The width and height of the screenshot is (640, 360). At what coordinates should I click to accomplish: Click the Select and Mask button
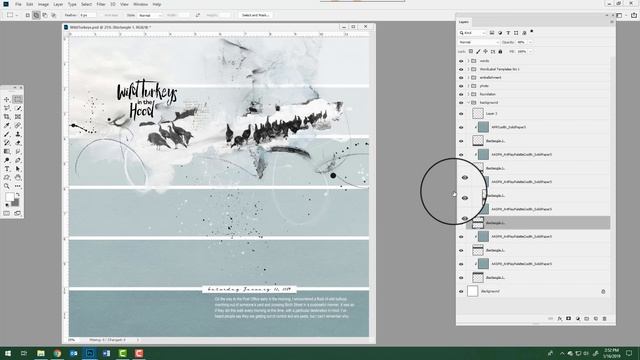256,15
